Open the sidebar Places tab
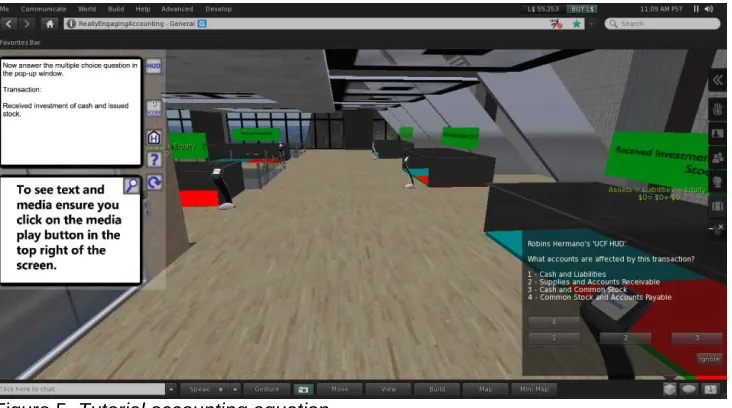The height and width of the screenshot is (408, 732). click(x=718, y=182)
